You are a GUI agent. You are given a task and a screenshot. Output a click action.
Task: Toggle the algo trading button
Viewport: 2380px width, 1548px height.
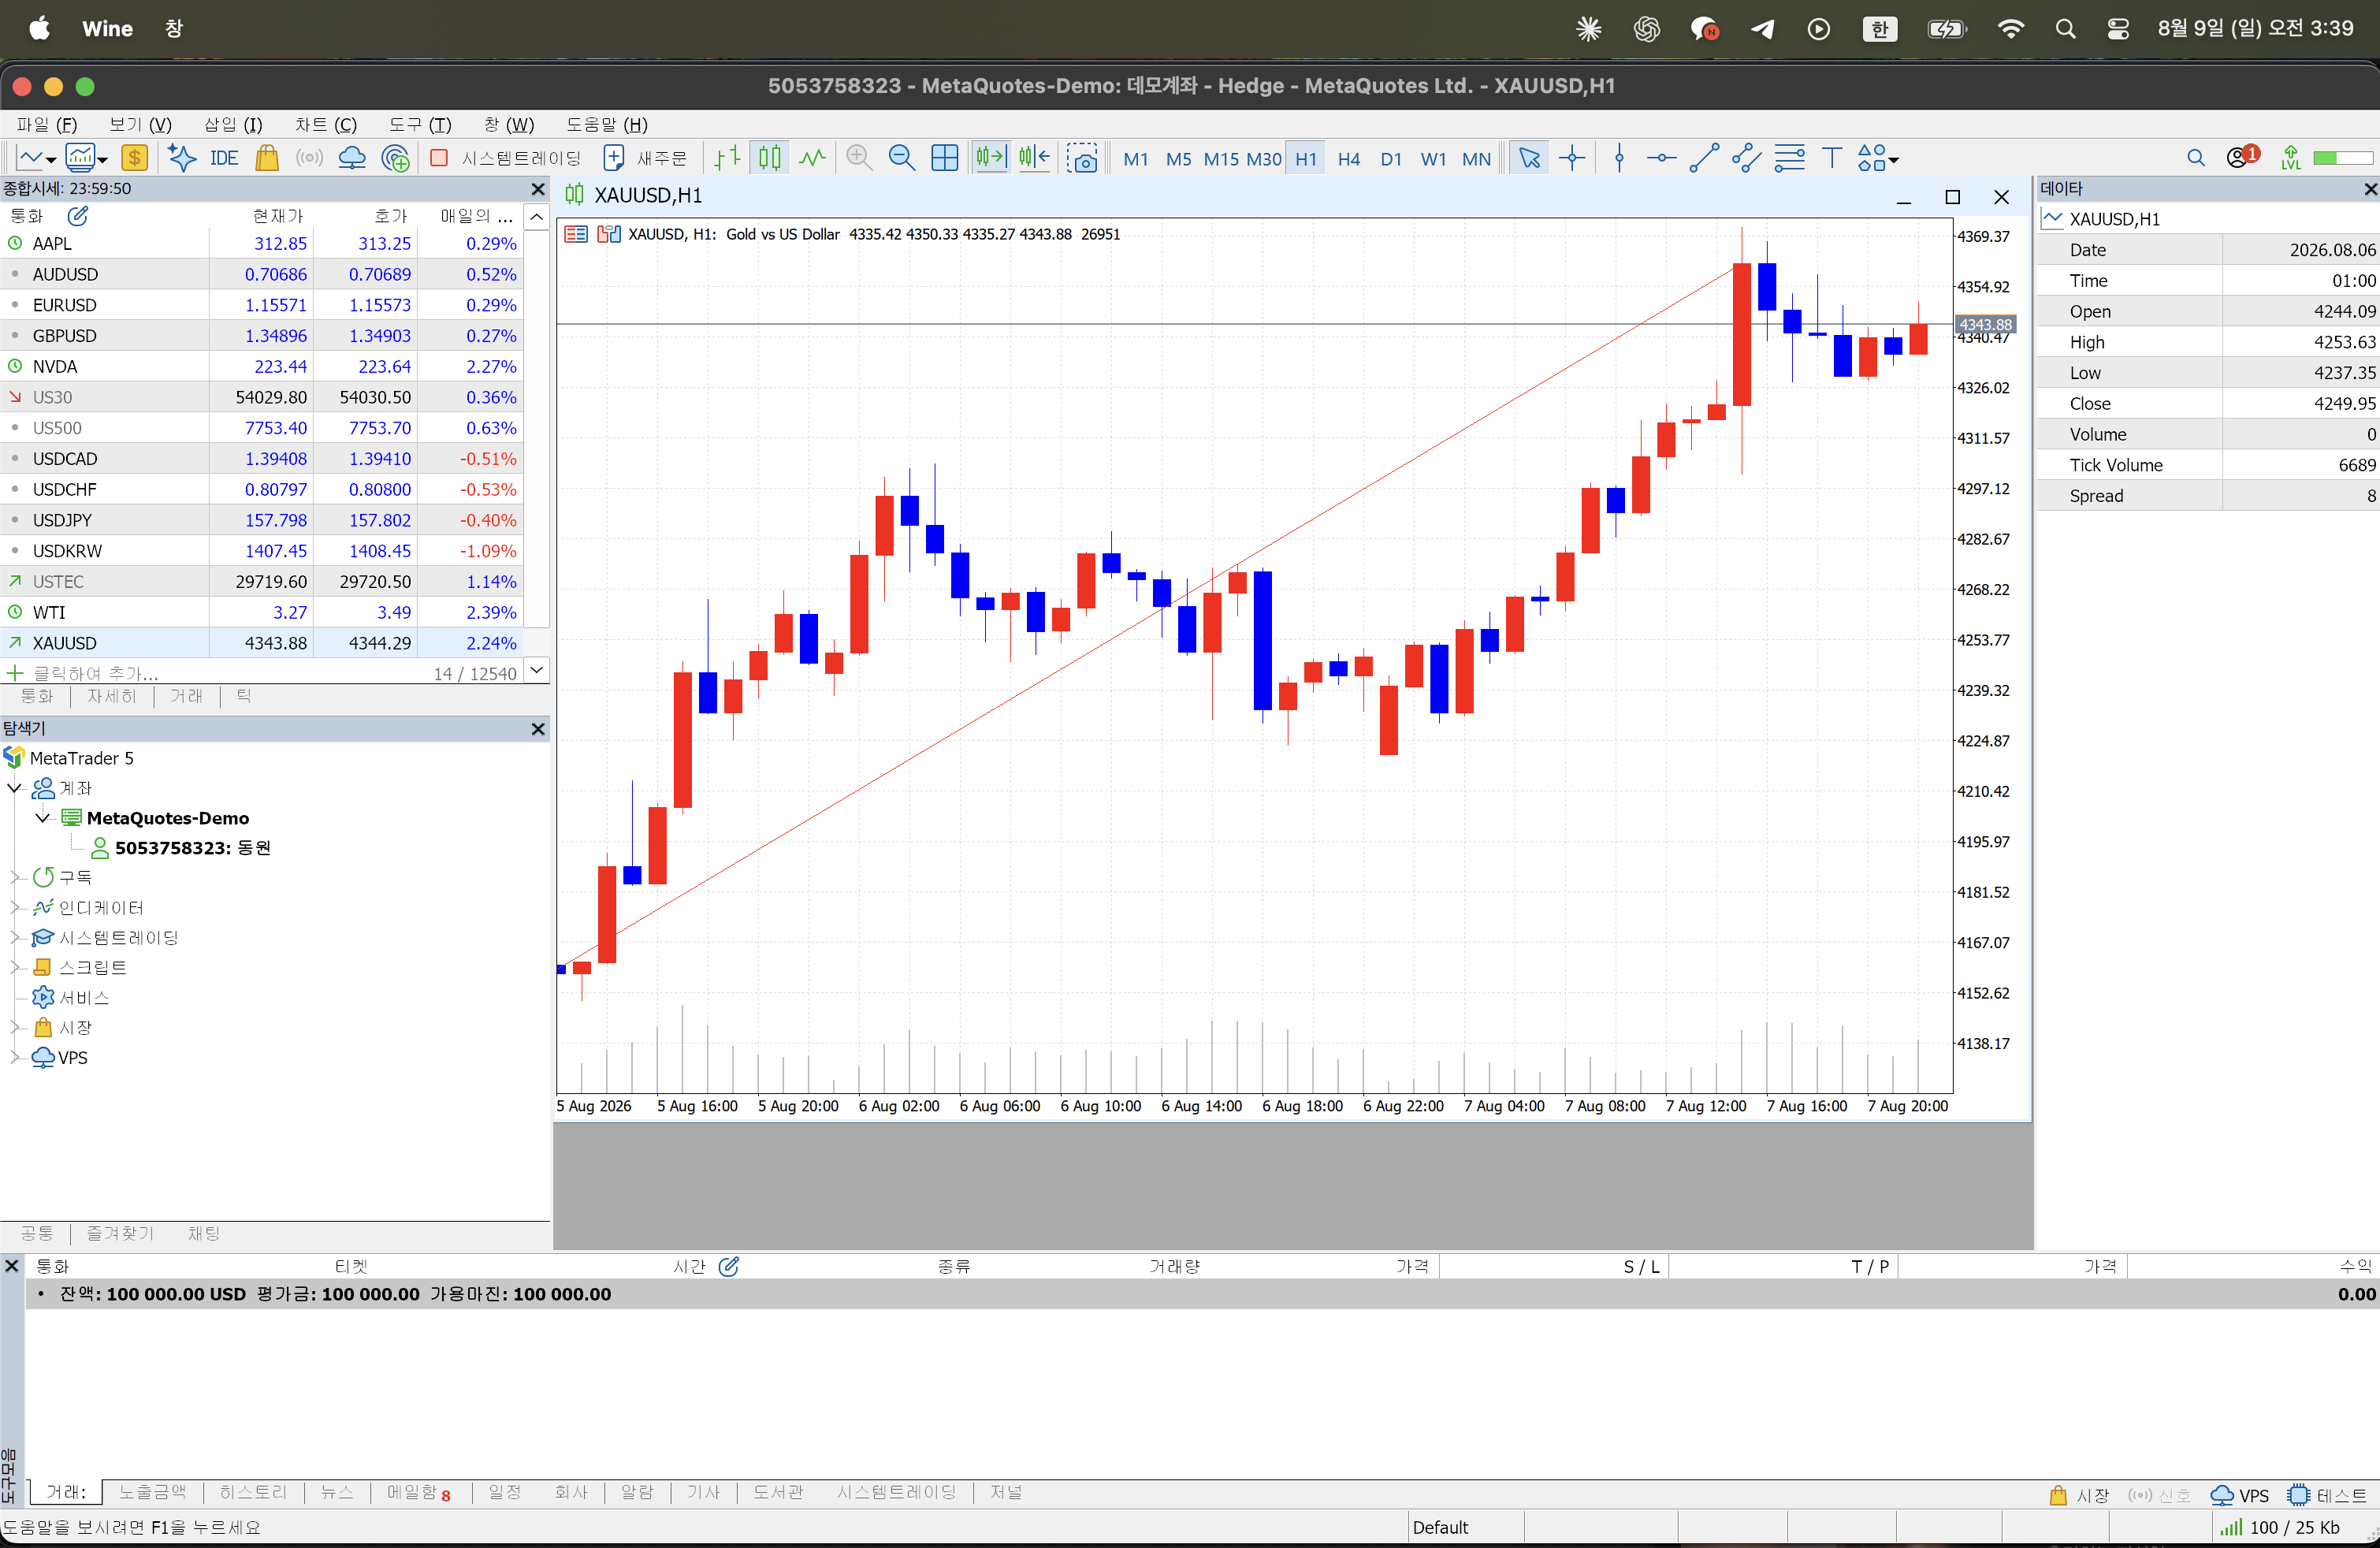click(507, 158)
